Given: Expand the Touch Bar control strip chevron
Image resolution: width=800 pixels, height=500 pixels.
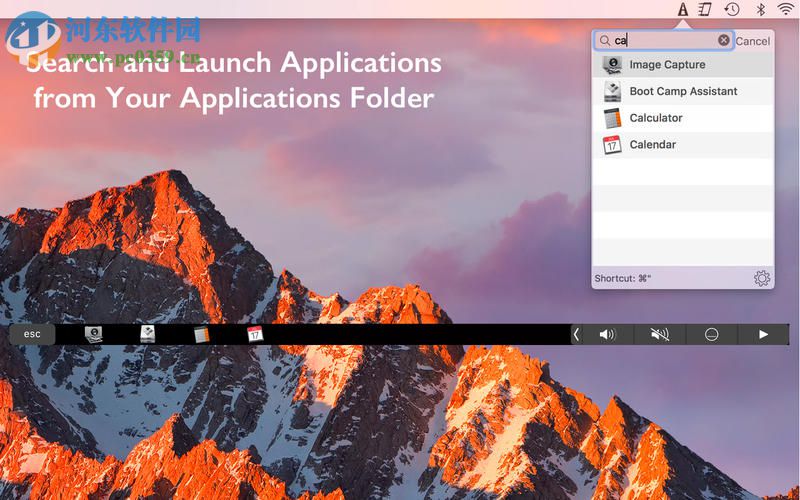Looking at the screenshot, I should point(576,334).
